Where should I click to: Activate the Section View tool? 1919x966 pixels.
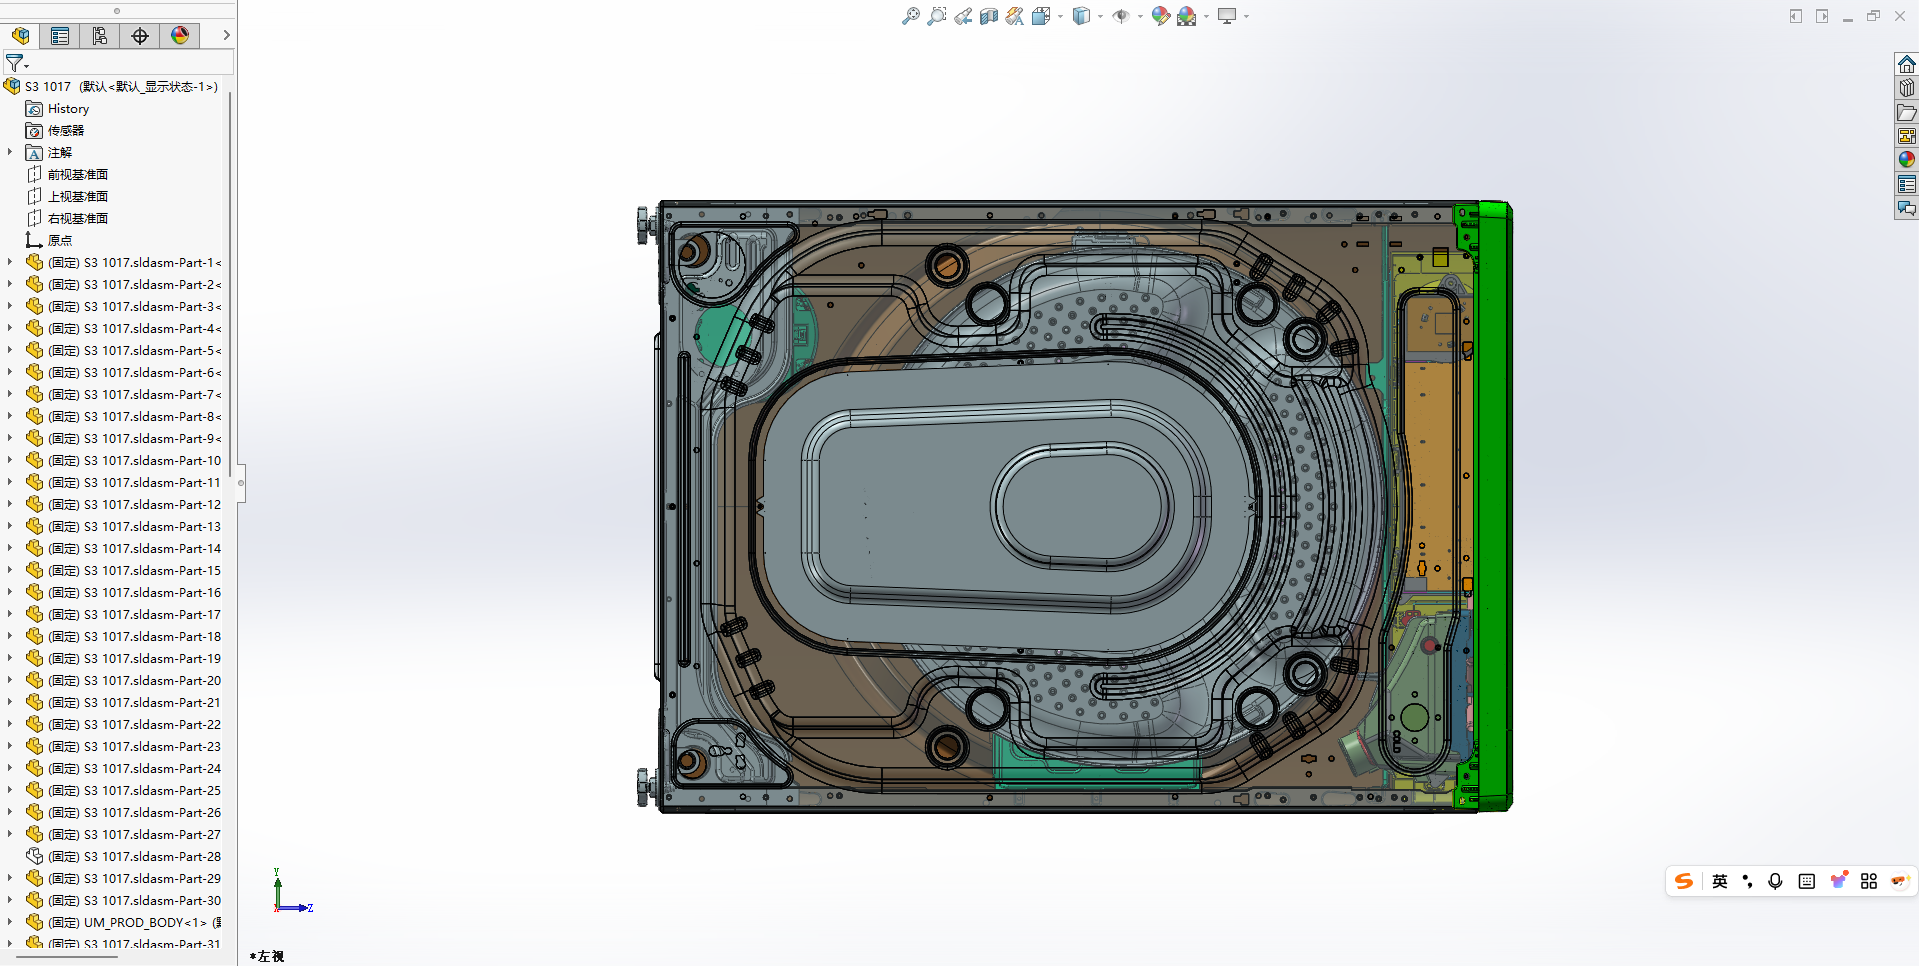pyautogui.click(x=988, y=16)
